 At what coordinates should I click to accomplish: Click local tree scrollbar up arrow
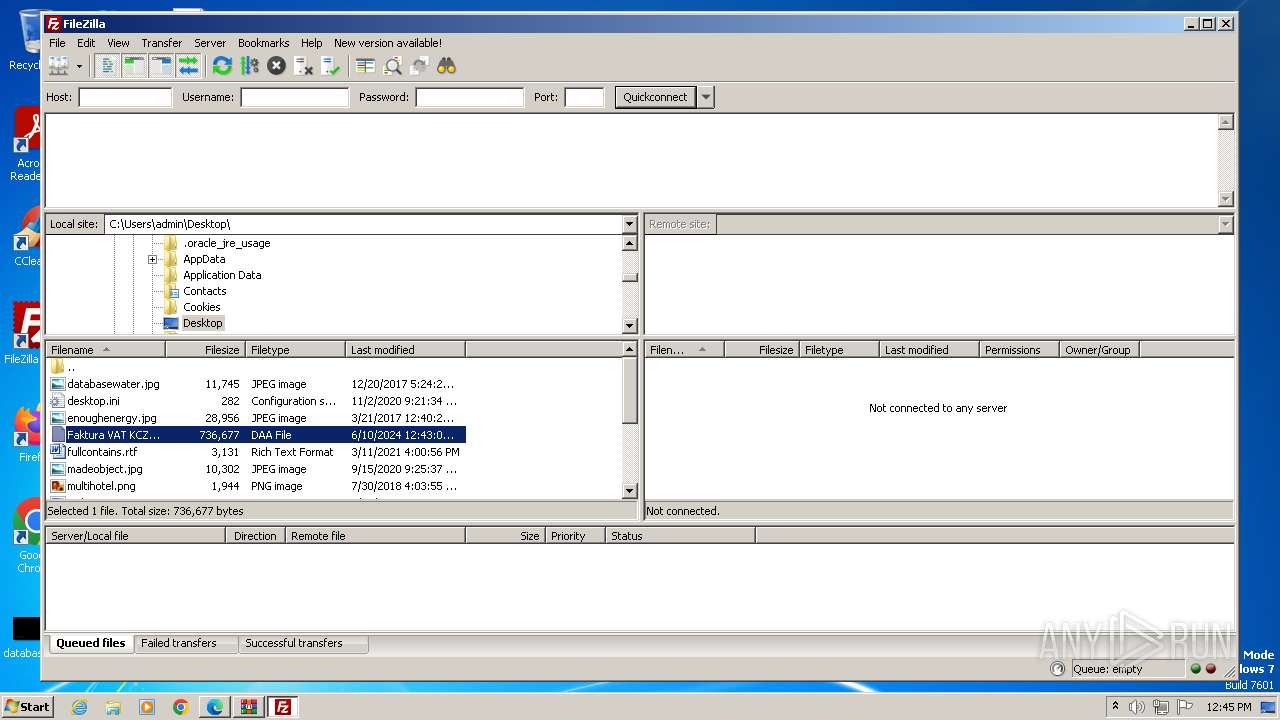(x=630, y=243)
